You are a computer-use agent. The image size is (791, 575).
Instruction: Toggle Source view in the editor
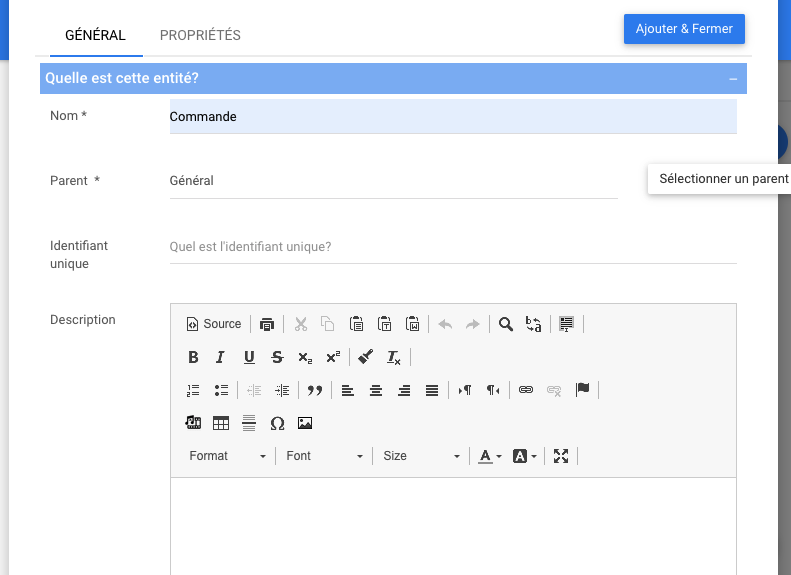tap(214, 324)
